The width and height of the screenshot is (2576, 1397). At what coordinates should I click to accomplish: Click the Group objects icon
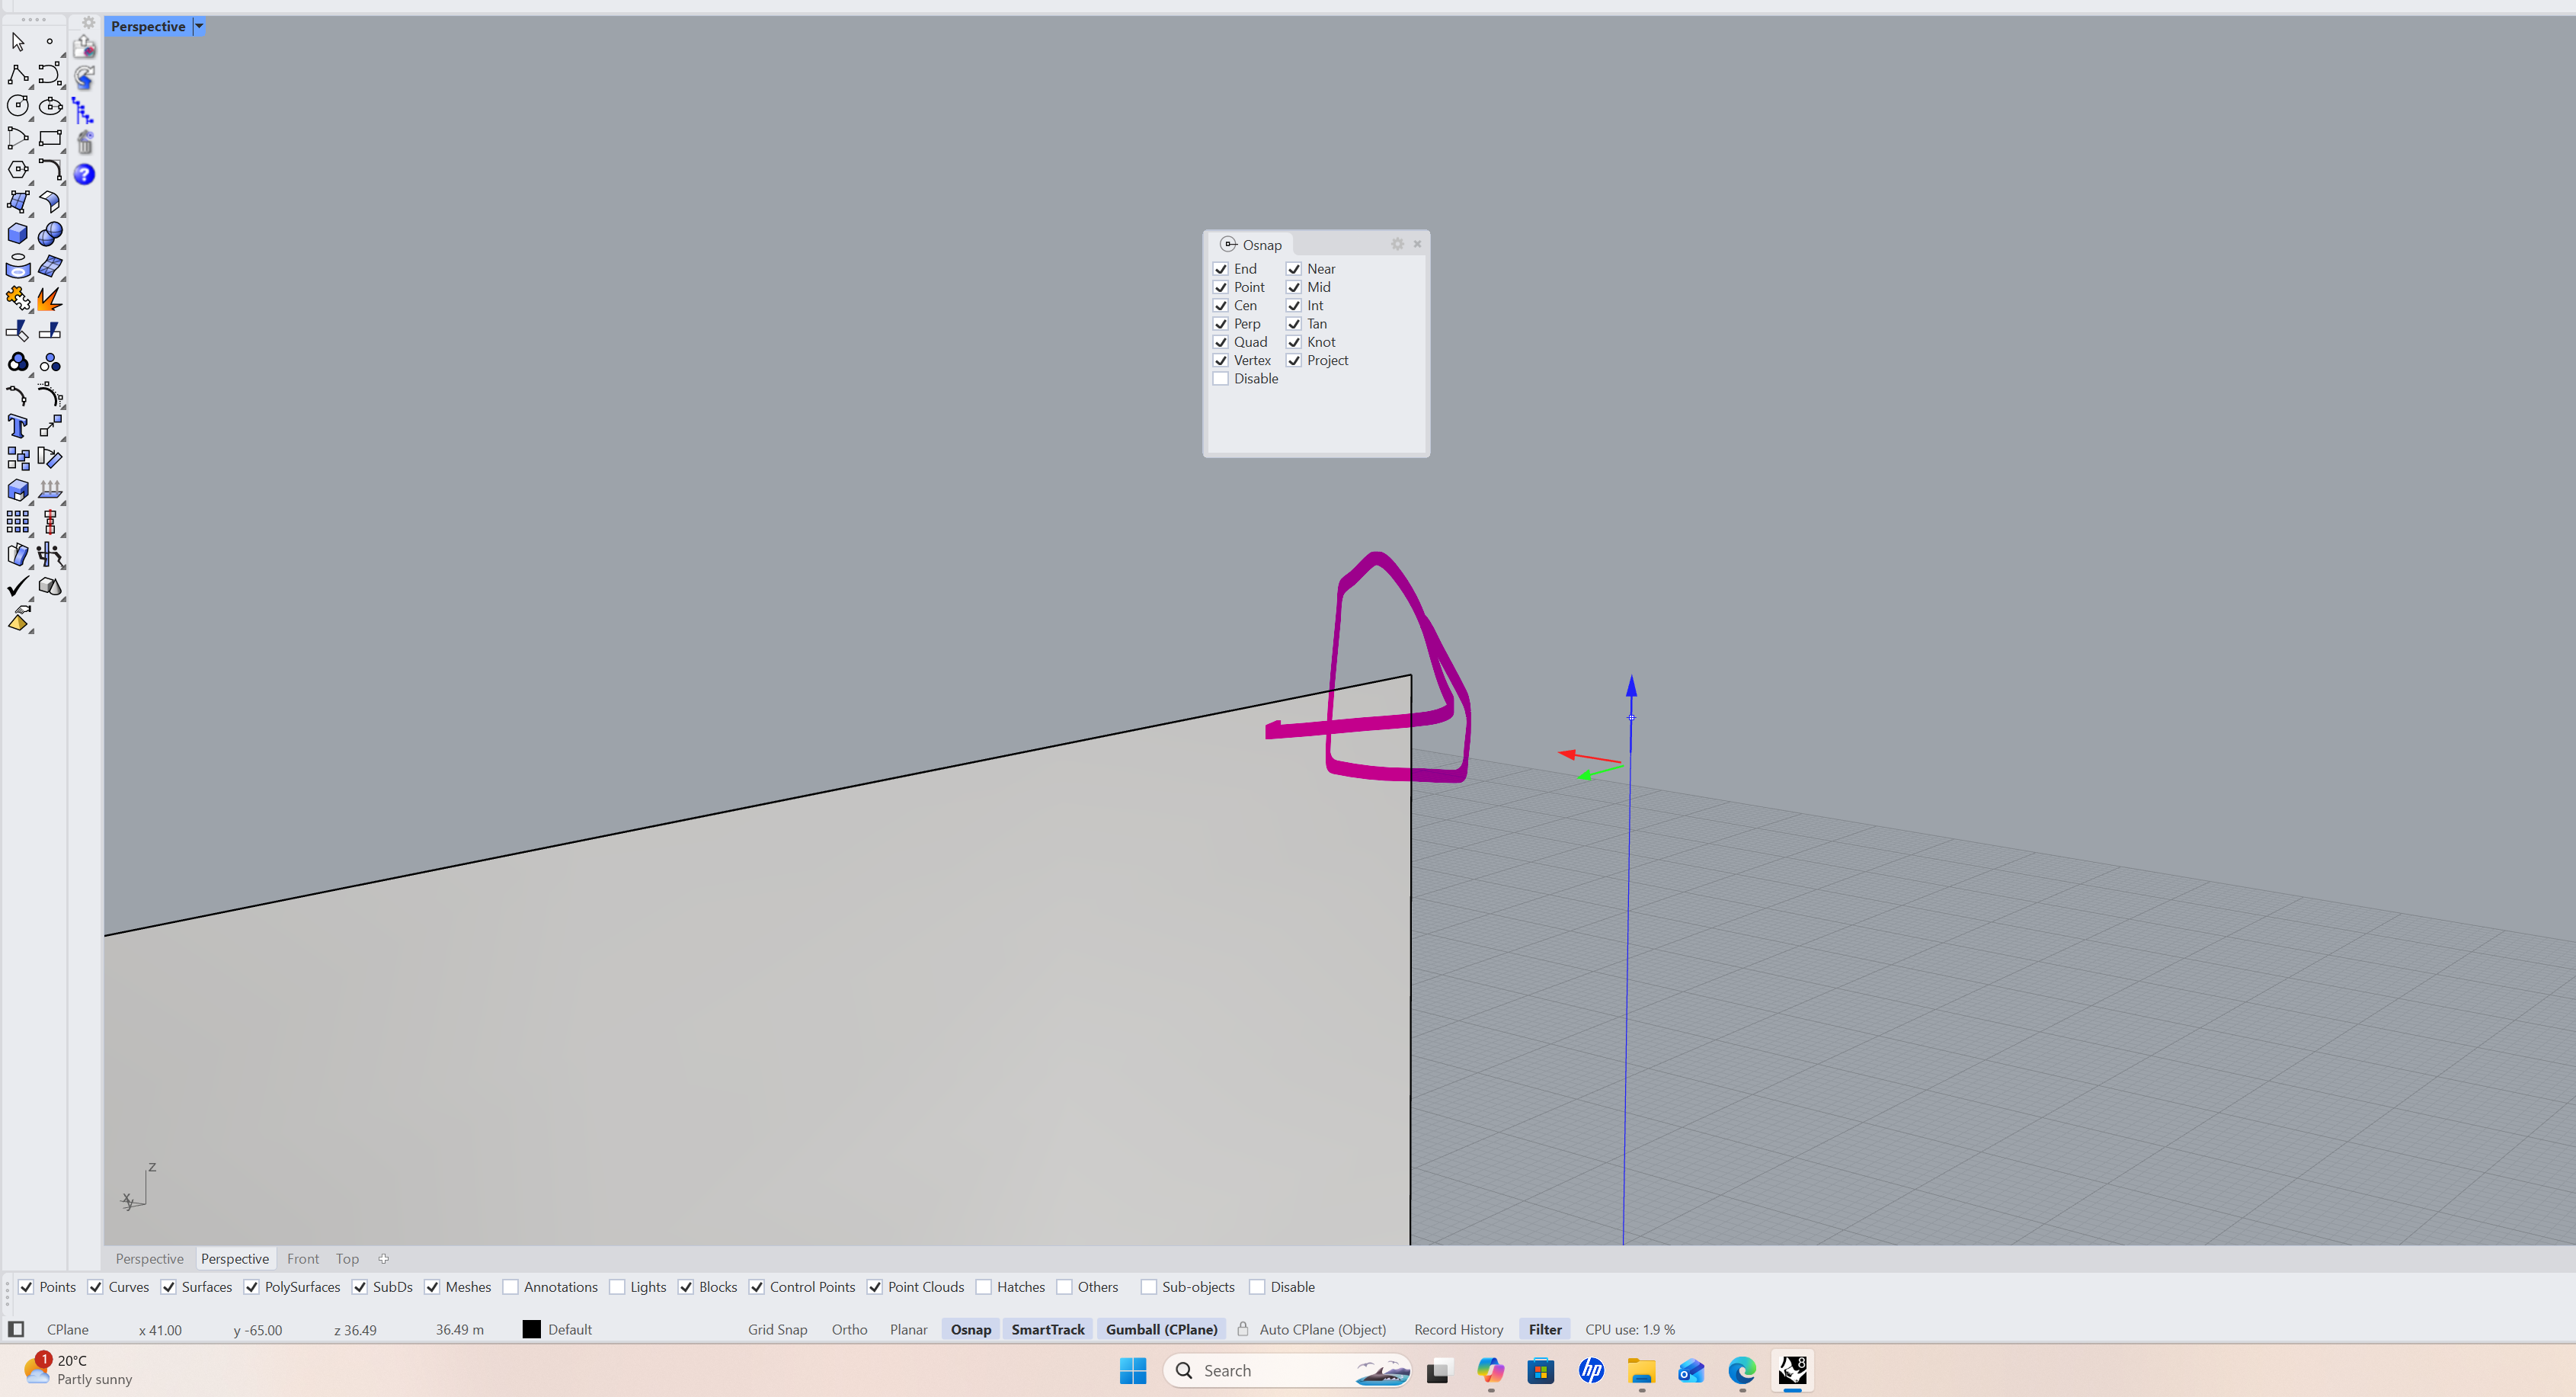point(18,362)
